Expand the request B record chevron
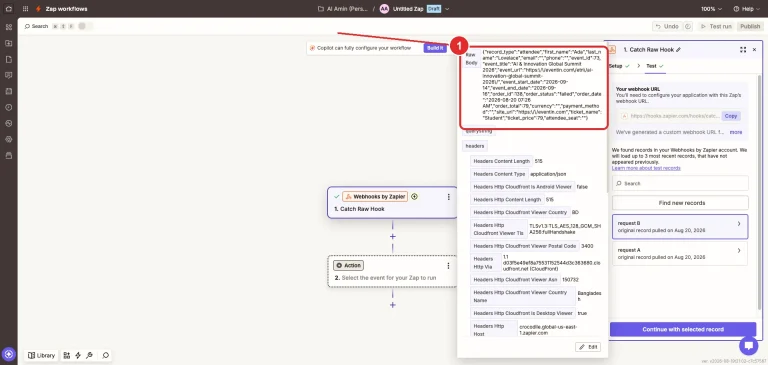 pos(739,224)
